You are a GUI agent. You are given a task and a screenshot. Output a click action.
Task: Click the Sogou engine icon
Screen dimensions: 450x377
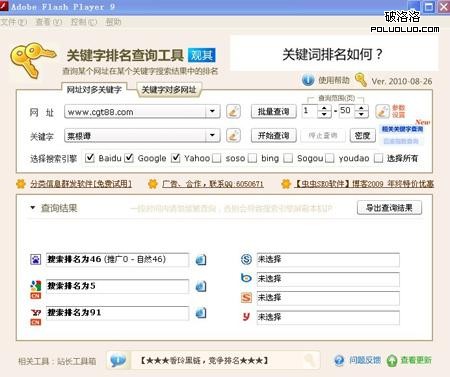click(x=246, y=297)
